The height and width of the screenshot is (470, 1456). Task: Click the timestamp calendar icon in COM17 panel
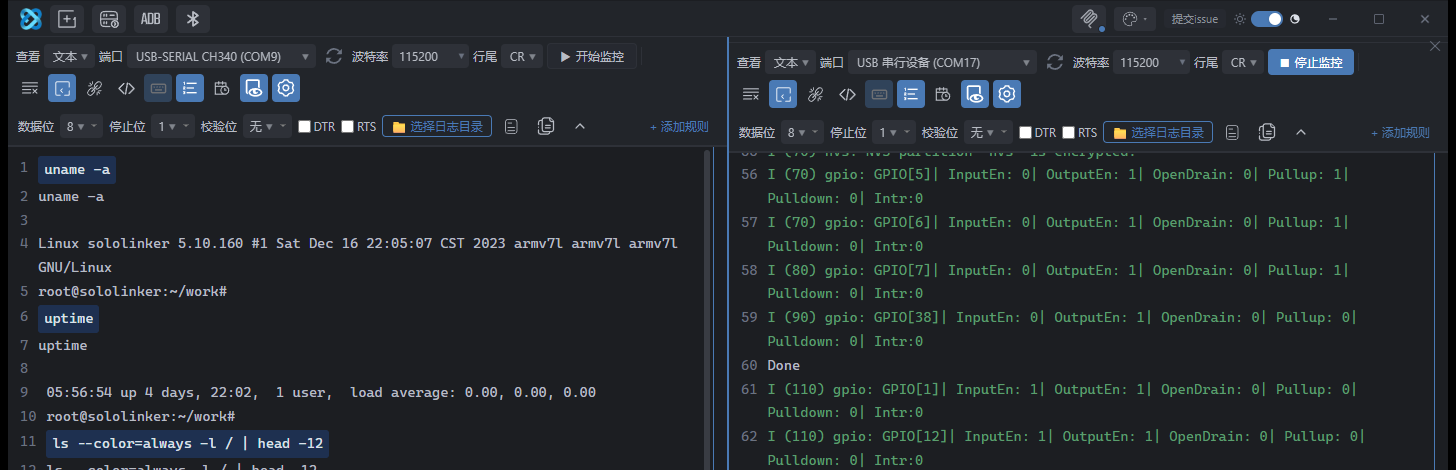(x=943, y=94)
